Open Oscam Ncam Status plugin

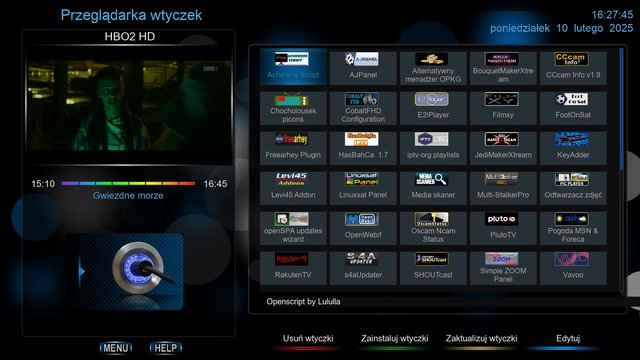[433, 227]
